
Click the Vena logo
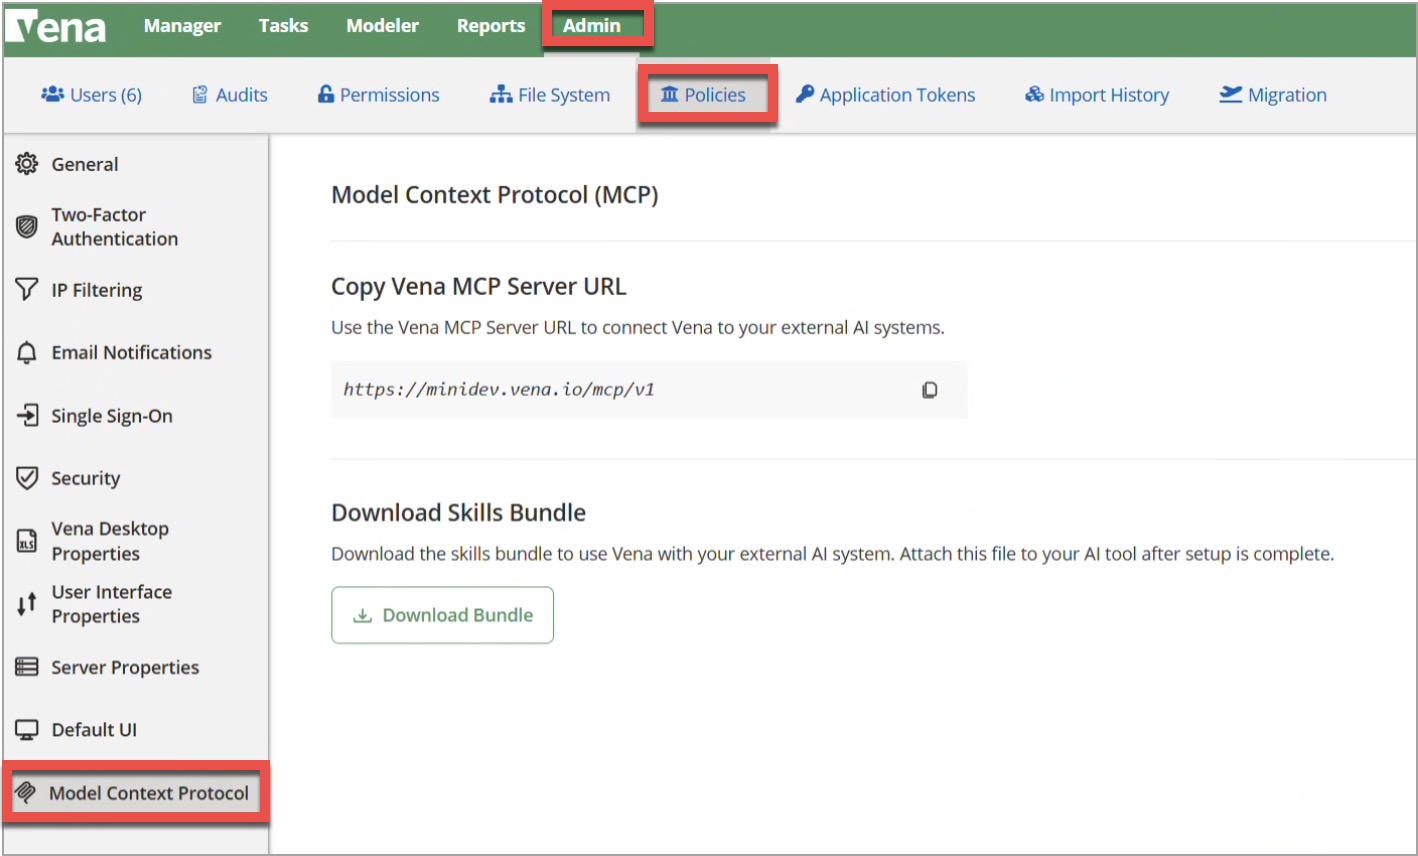(x=57, y=27)
